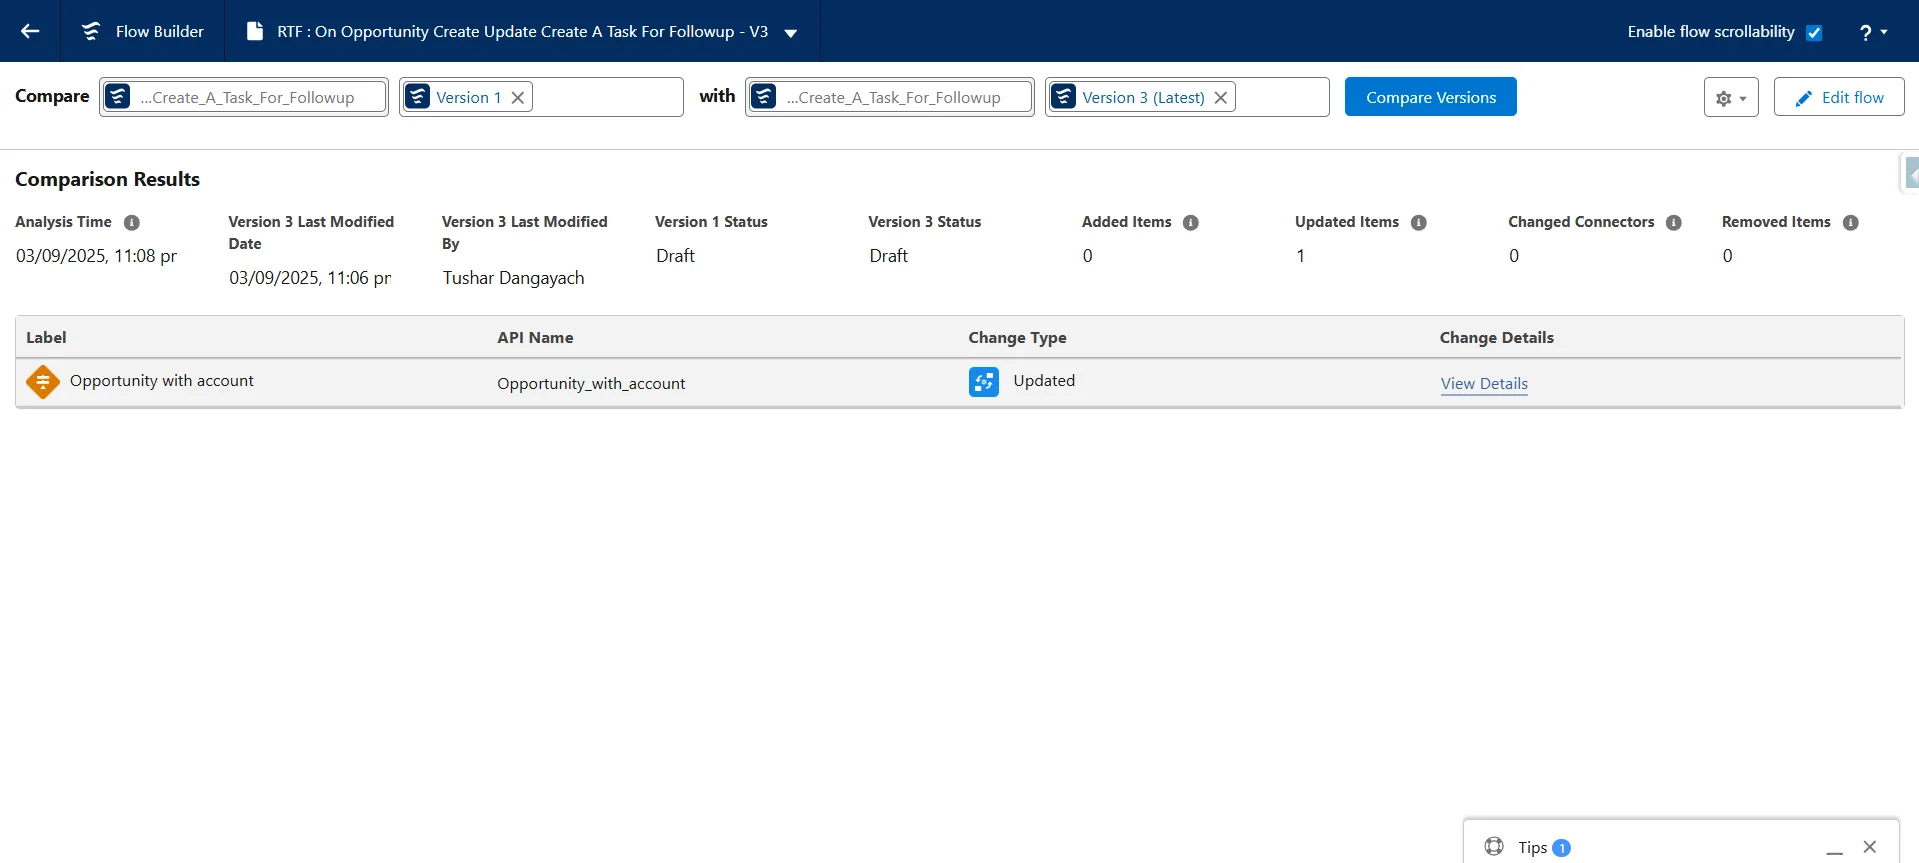Image resolution: width=1919 pixels, height=863 pixels.
Task: Click Compare Versions button
Action: pyautogui.click(x=1431, y=97)
